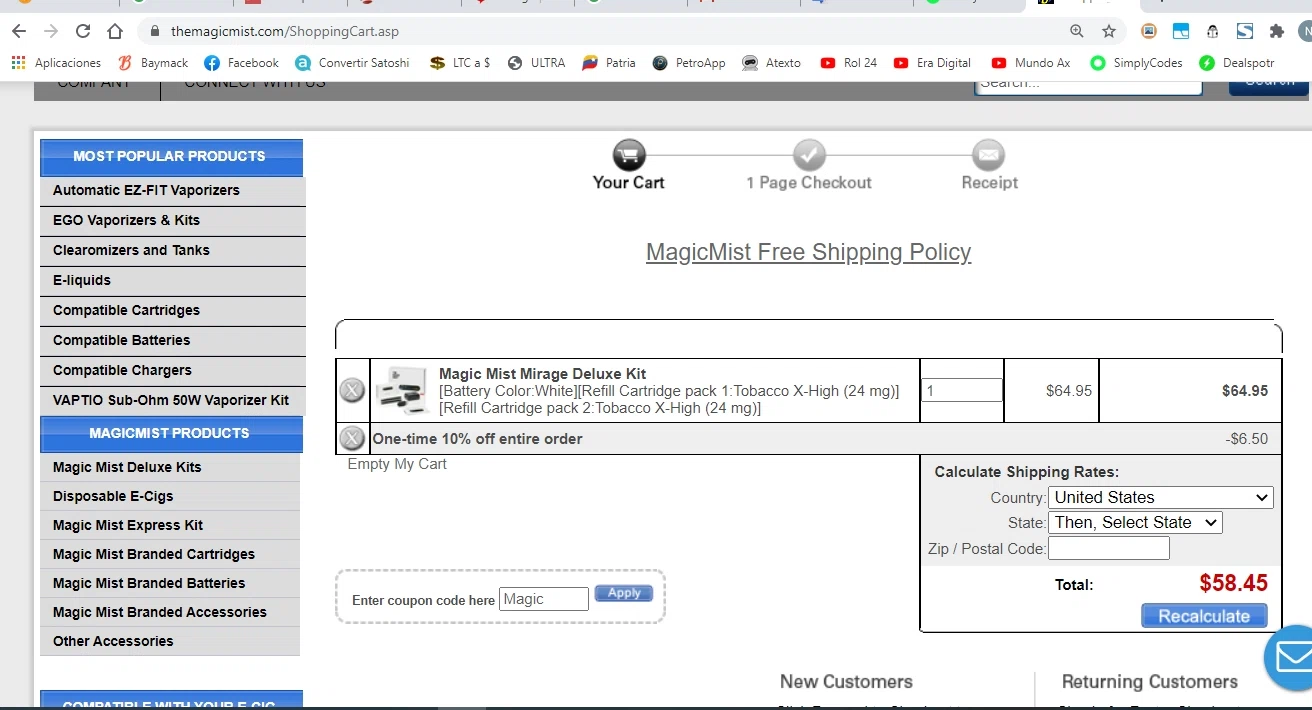
Task: Open the Country dropdown
Action: [1160, 497]
